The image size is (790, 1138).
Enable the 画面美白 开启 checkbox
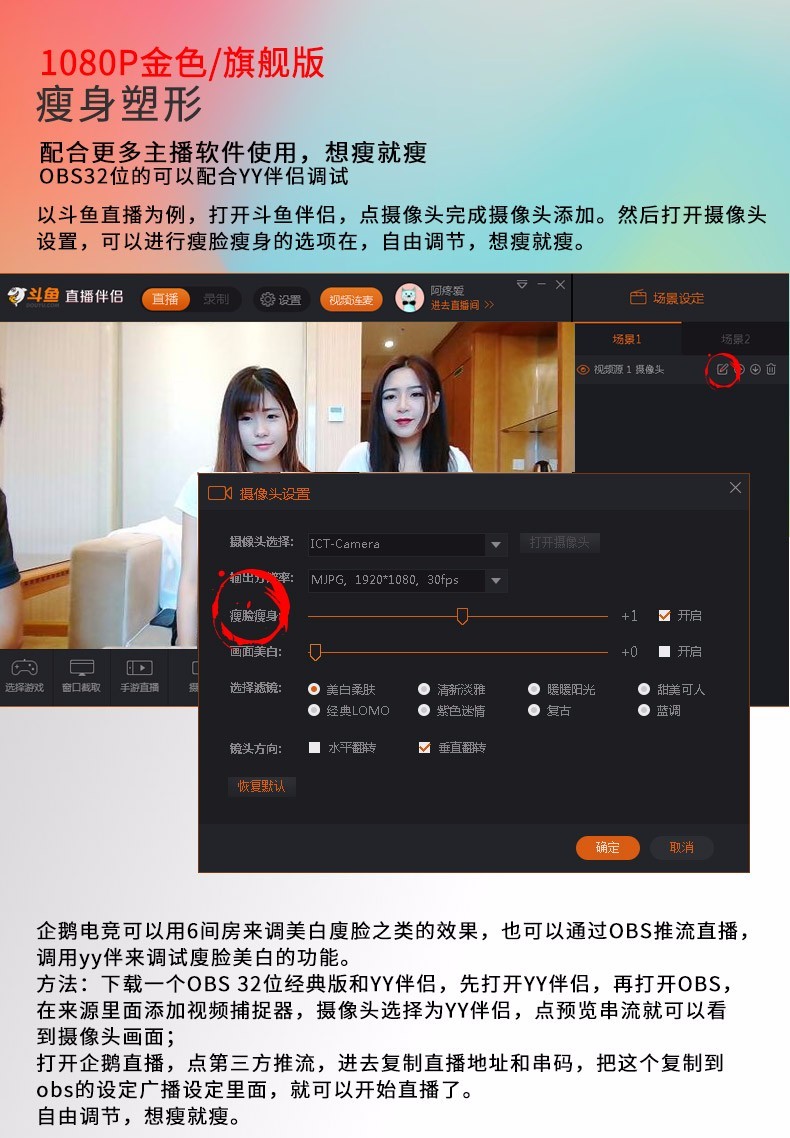pyautogui.click(x=664, y=651)
